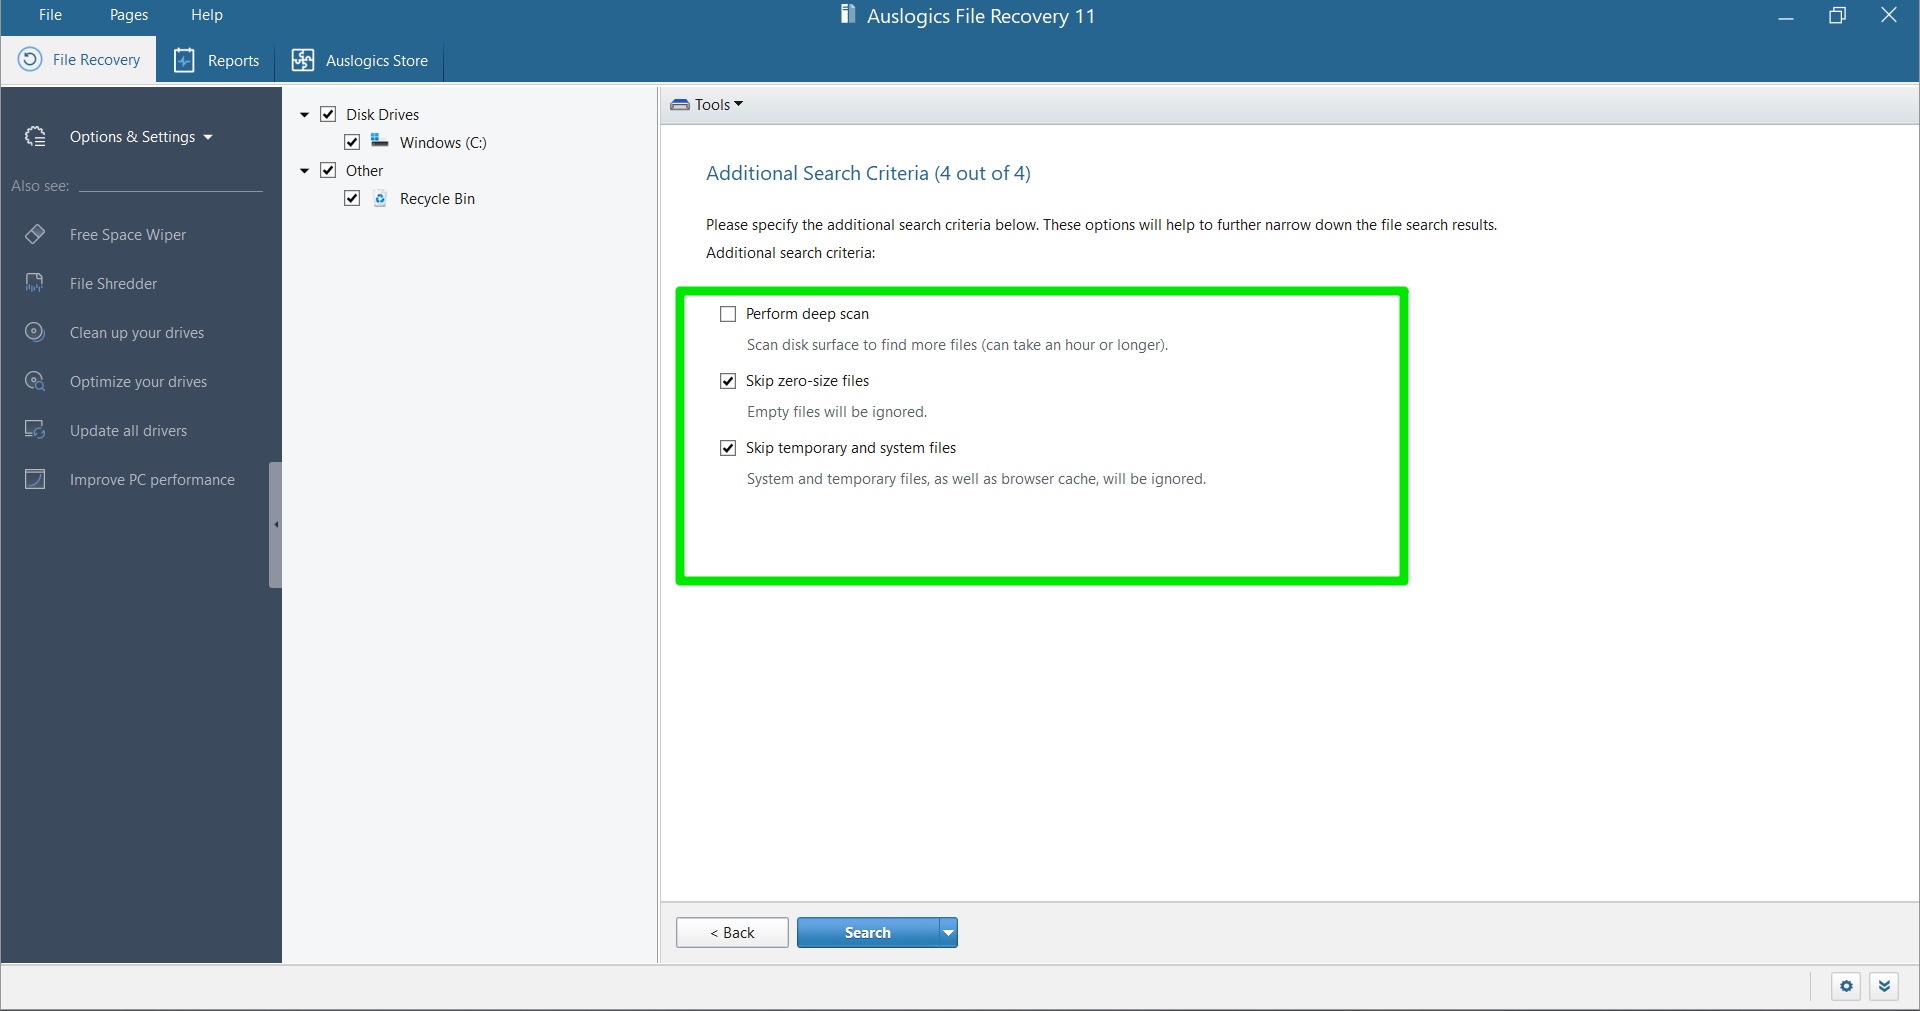Open the Tools dropdown menu
Viewport: 1920px width, 1011px height.
pos(719,104)
